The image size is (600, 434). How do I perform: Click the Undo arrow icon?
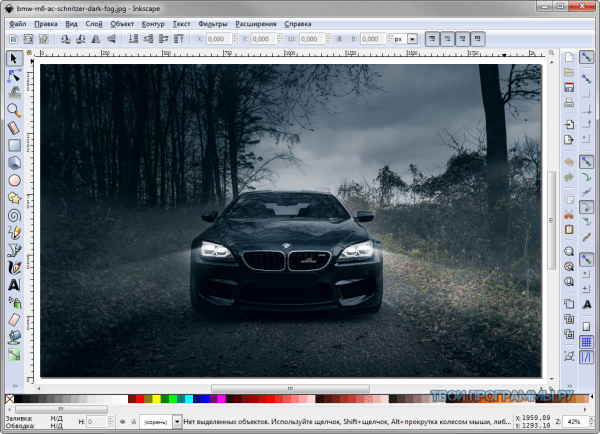(569, 162)
